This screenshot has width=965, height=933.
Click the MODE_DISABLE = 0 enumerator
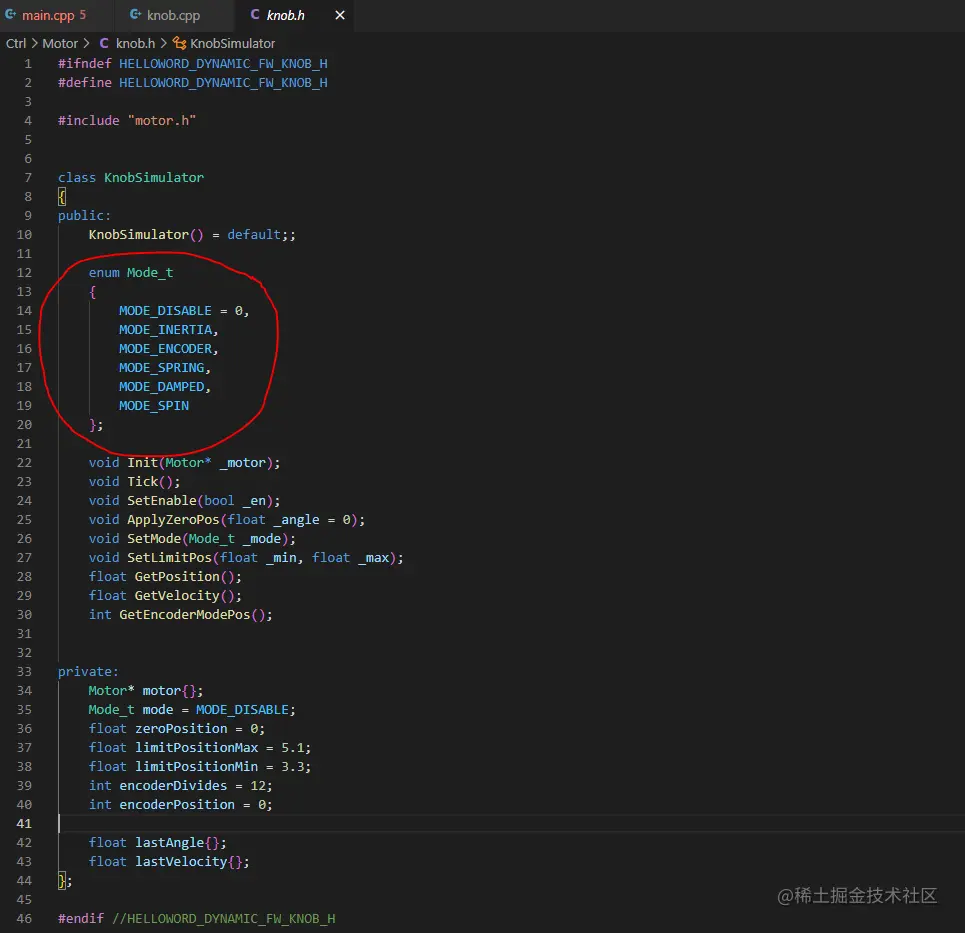183,311
